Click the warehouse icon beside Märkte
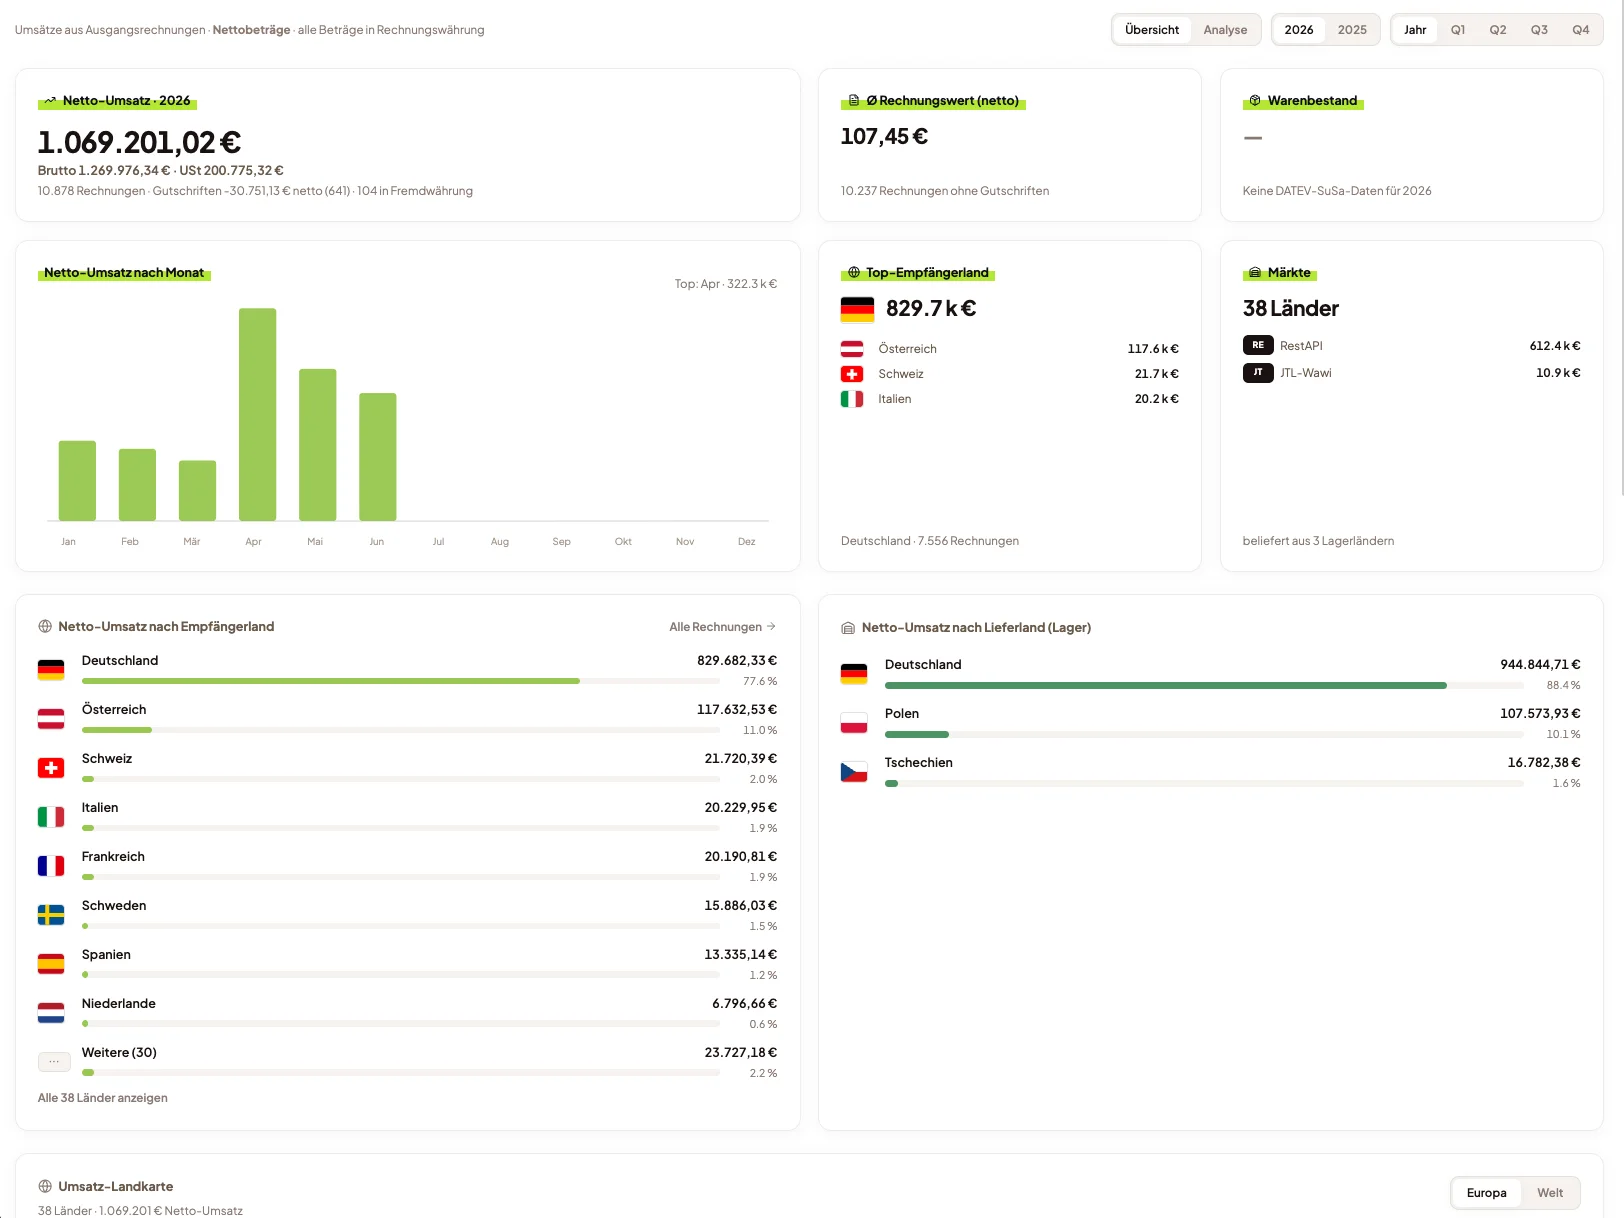This screenshot has height=1218, width=1624. [x=1255, y=273]
